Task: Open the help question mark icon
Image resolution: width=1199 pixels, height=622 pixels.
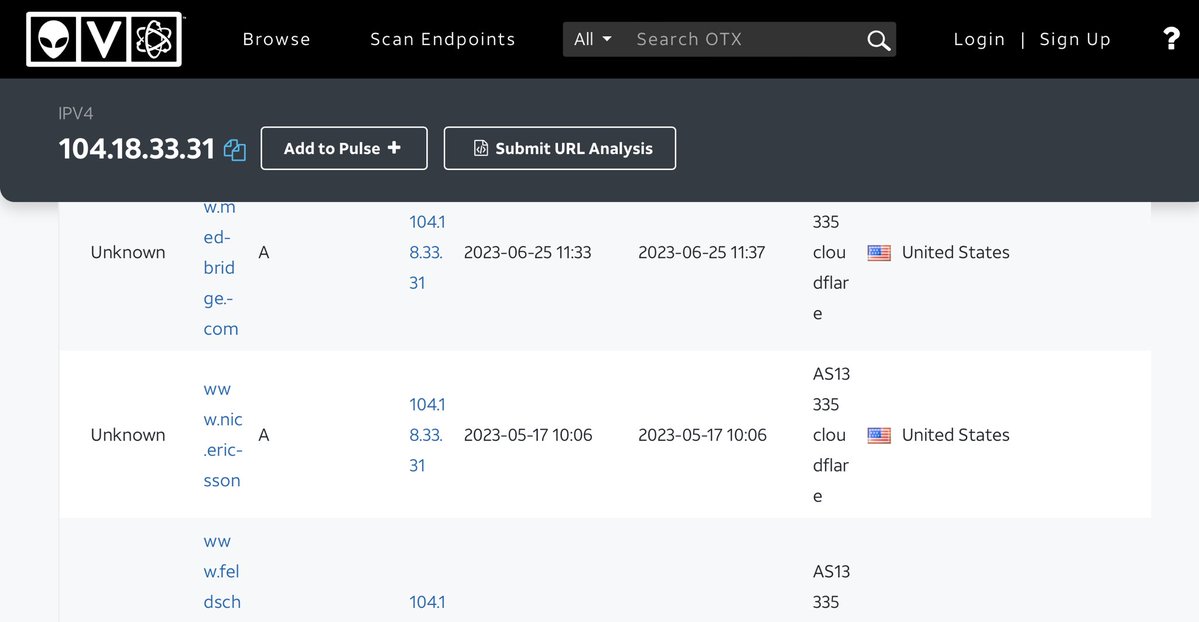Action: pos(1172,39)
